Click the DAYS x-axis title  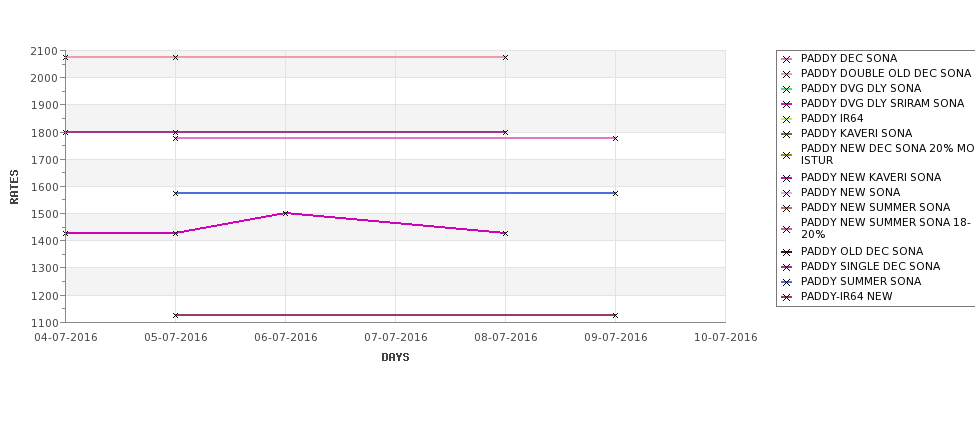pyautogui.click(x=395, y=357)
